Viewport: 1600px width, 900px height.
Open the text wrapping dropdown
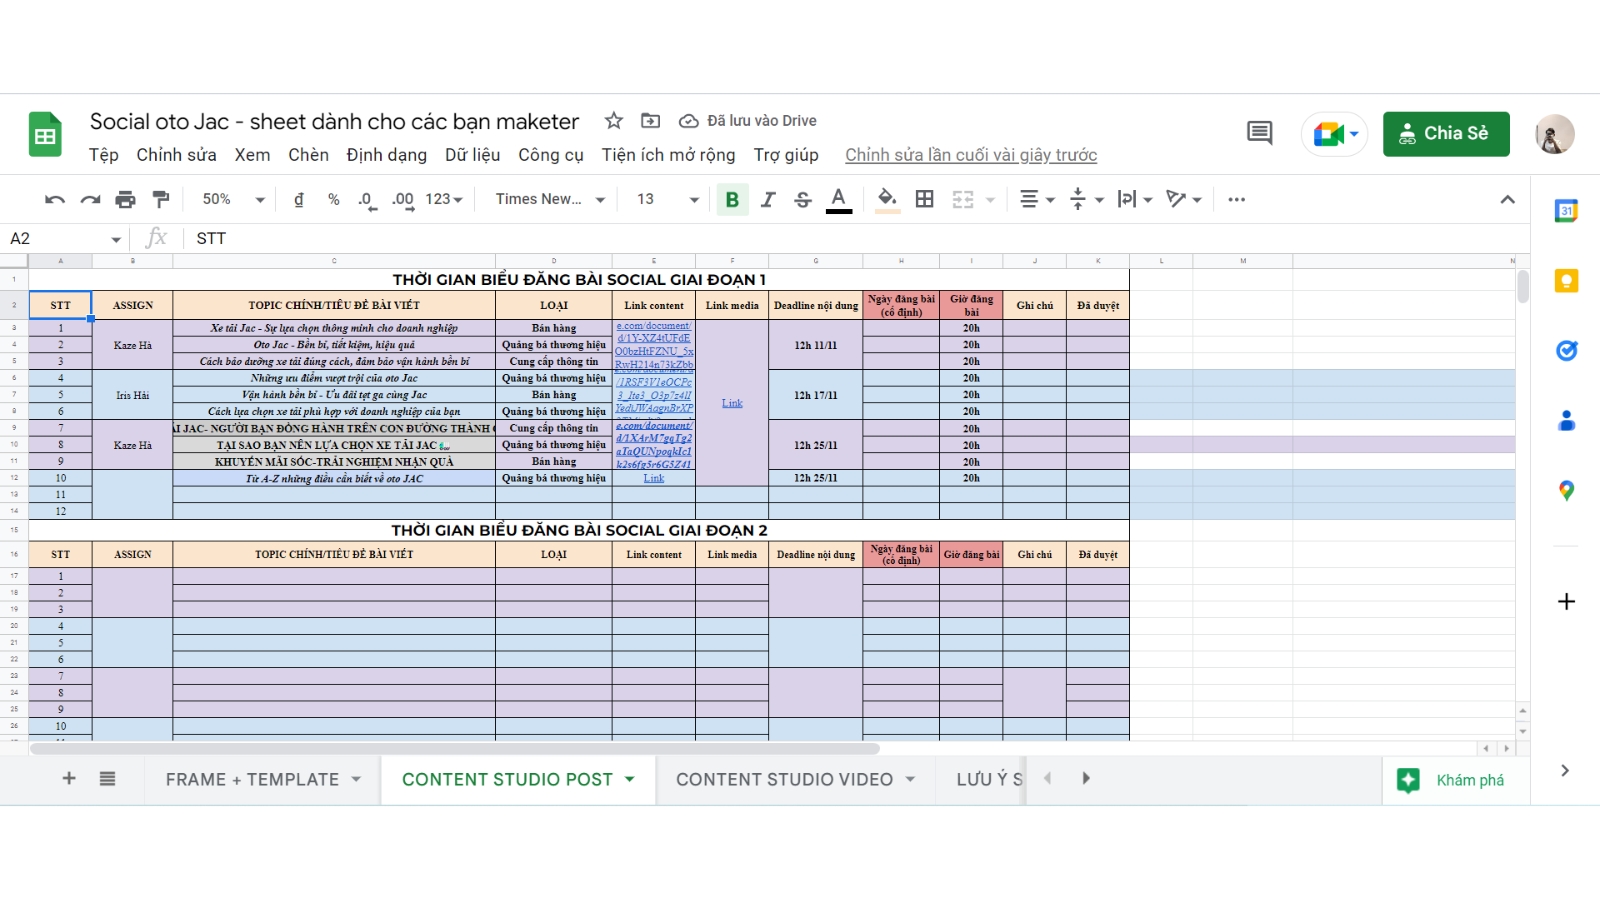tap(1135, 200)
